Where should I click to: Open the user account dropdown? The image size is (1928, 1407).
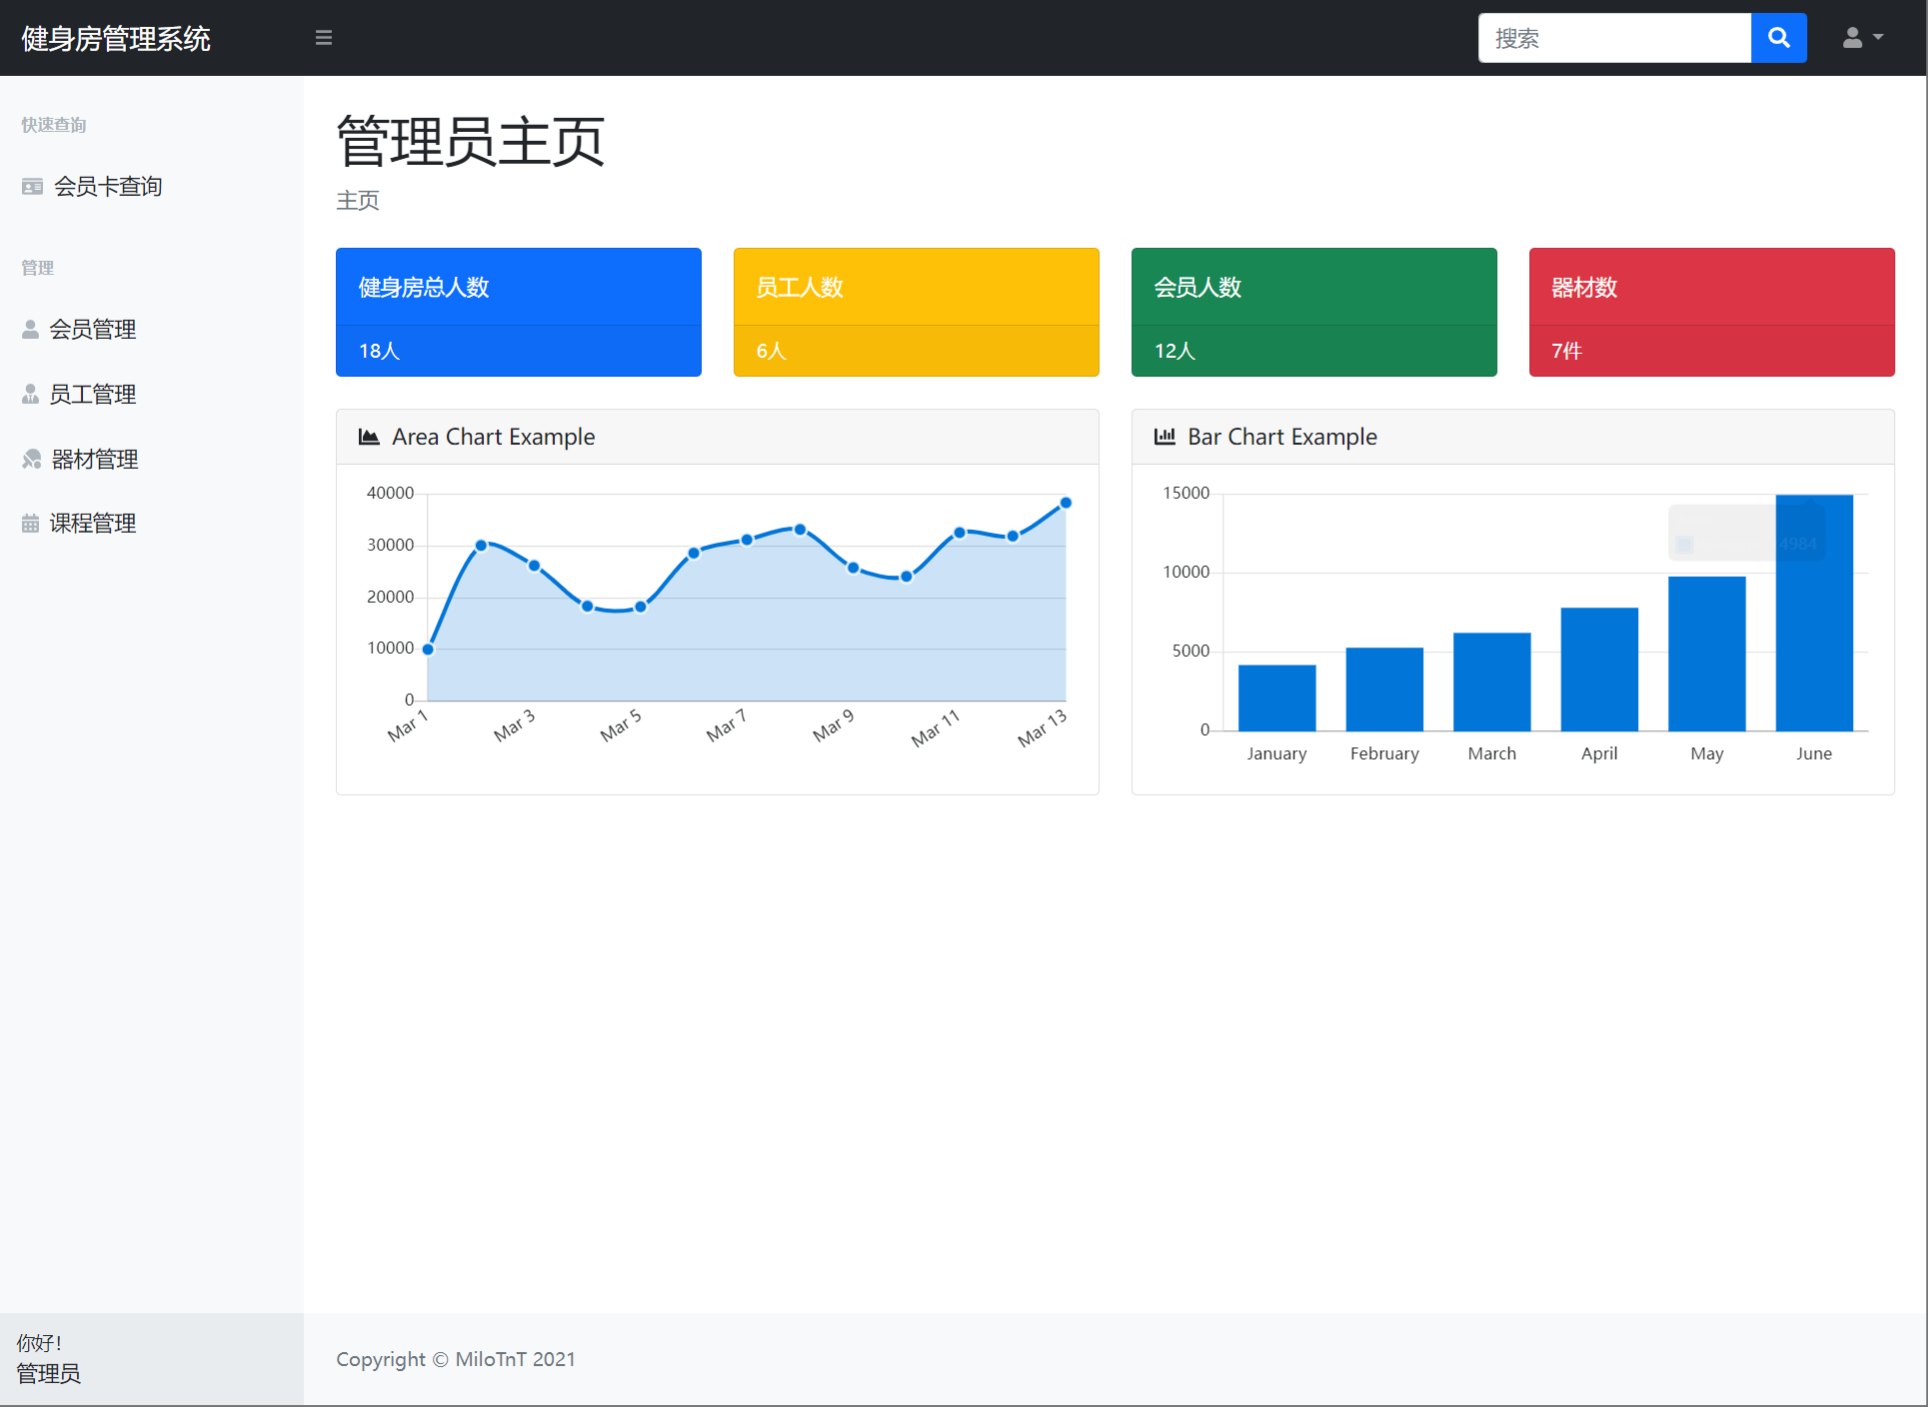tap(1862, 38)
